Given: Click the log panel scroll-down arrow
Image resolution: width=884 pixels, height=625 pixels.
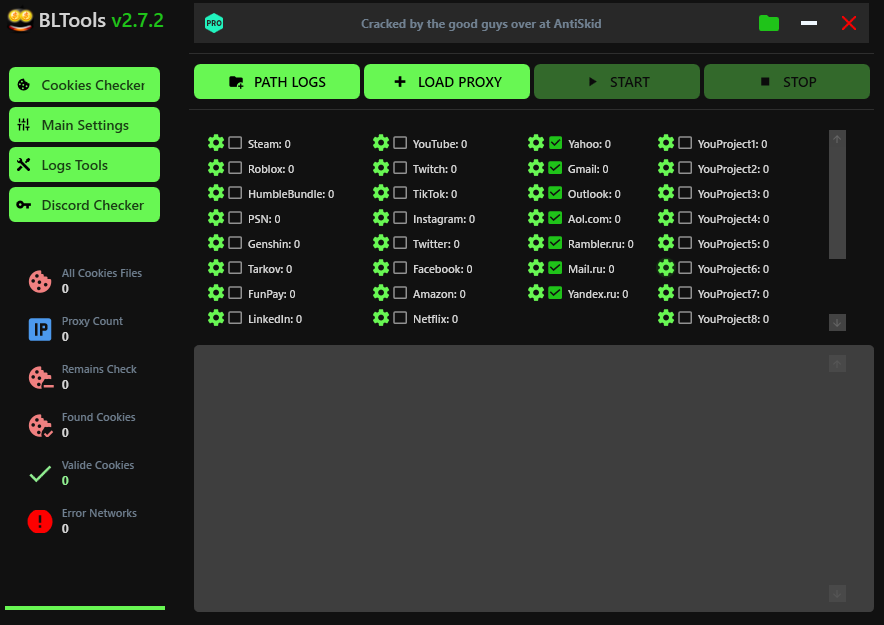Looking at the screenshot, I should click(x=837, y=593).
